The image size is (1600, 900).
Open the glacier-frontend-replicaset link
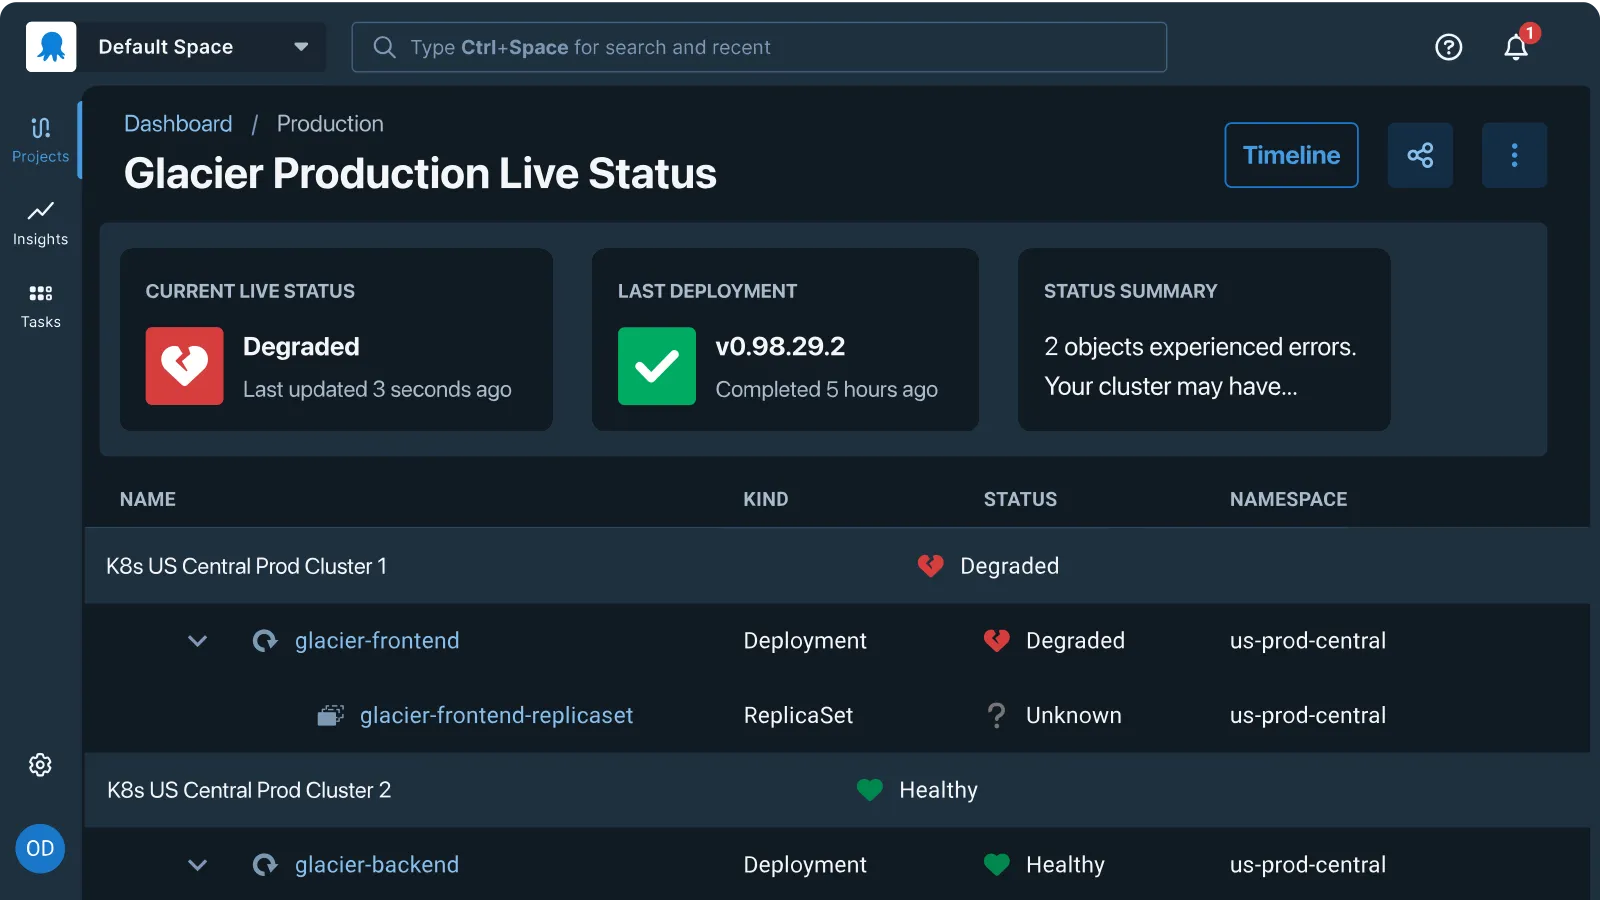coord(496,716)
